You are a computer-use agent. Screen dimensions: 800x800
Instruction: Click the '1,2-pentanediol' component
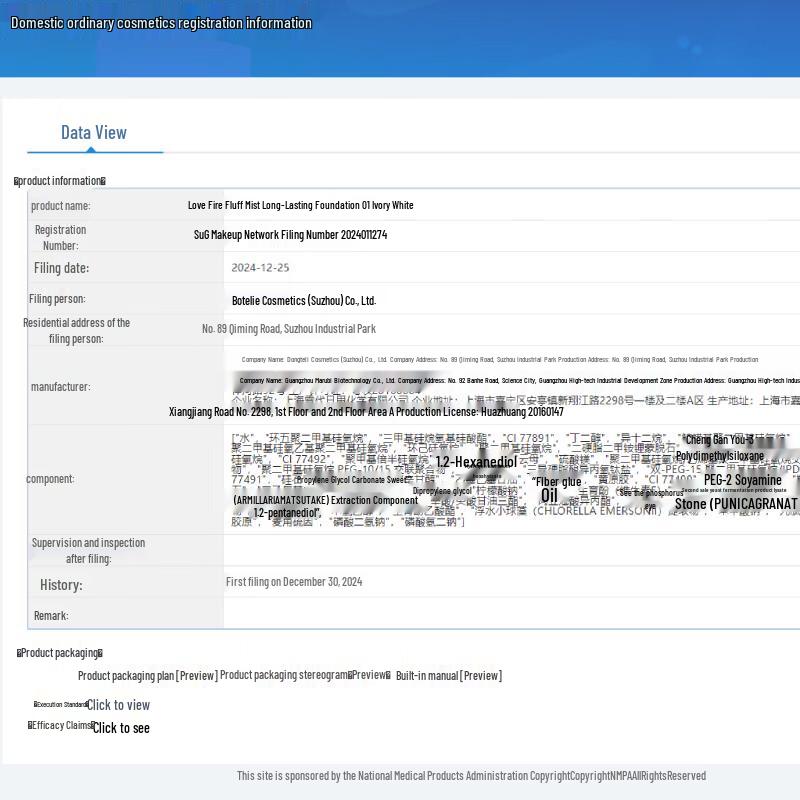click(287, 513)
